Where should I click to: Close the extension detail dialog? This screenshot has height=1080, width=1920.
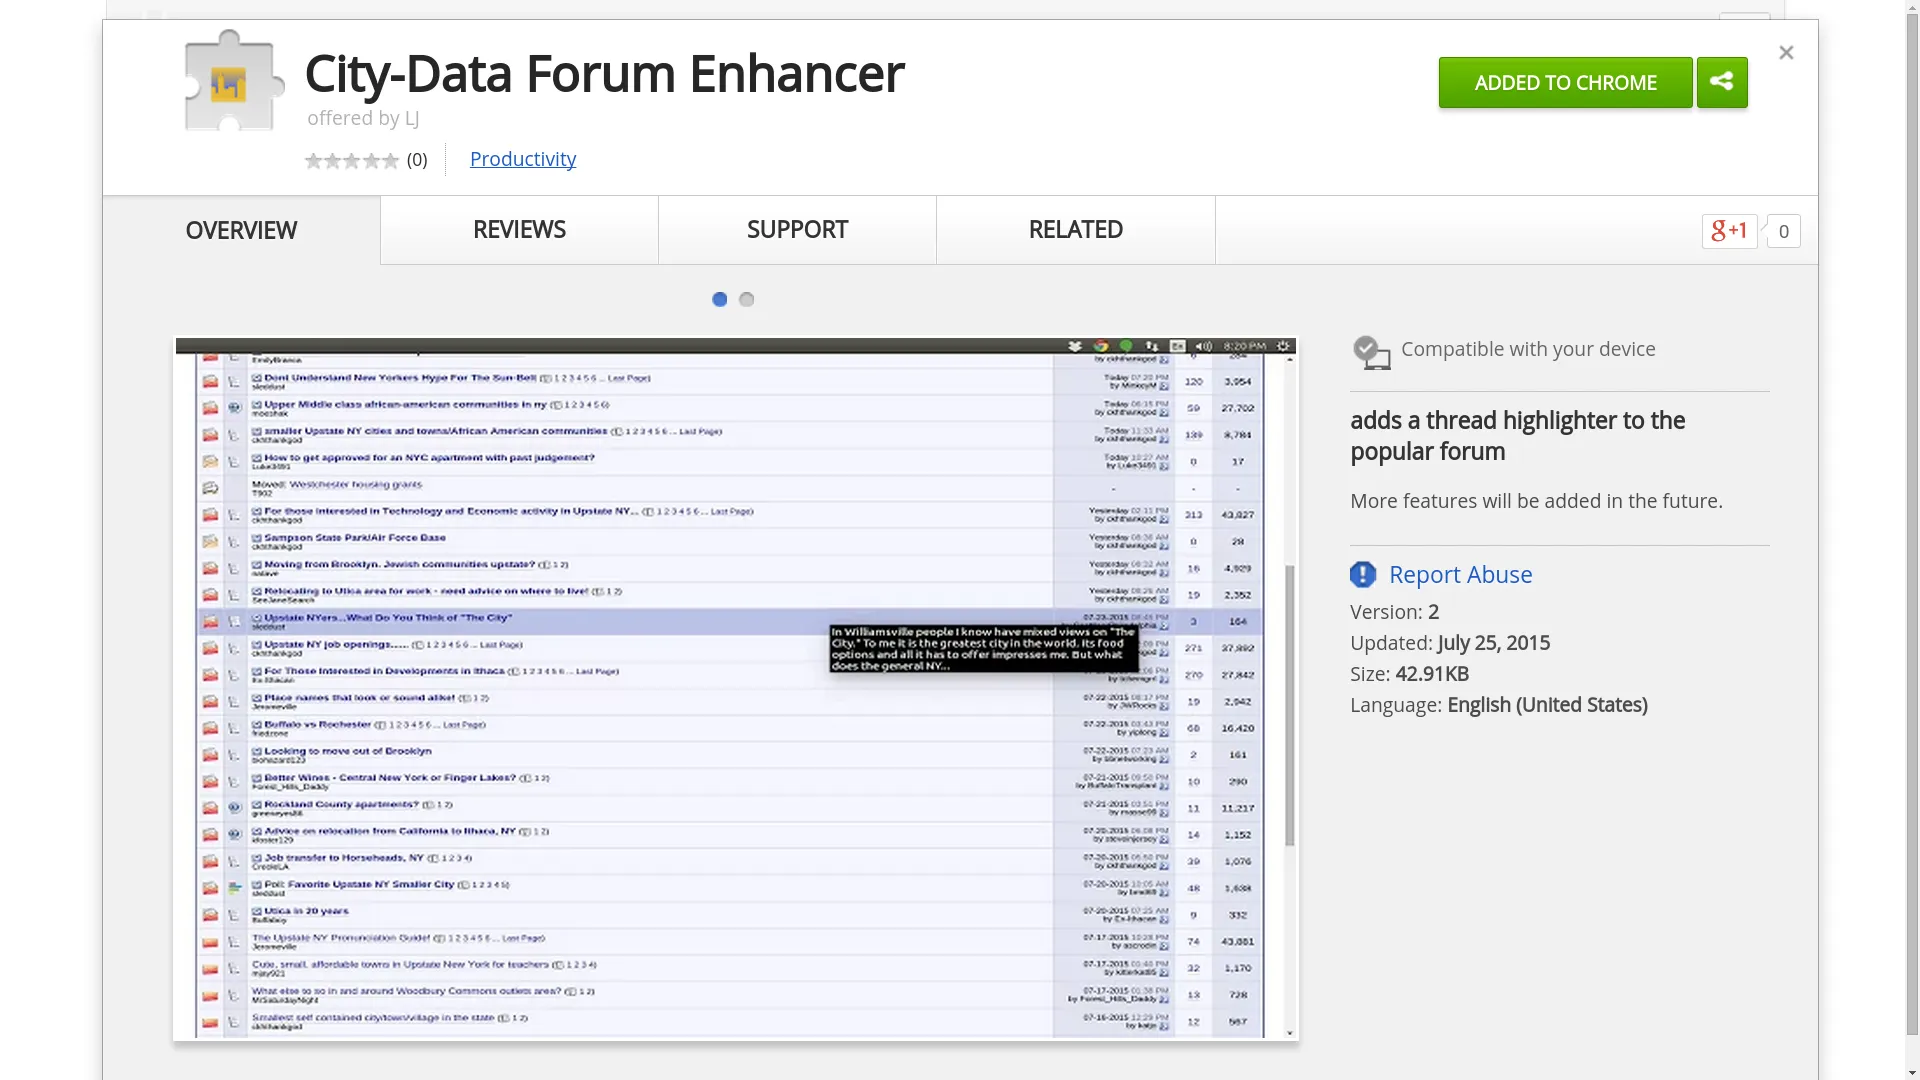tap(1786, 52)
